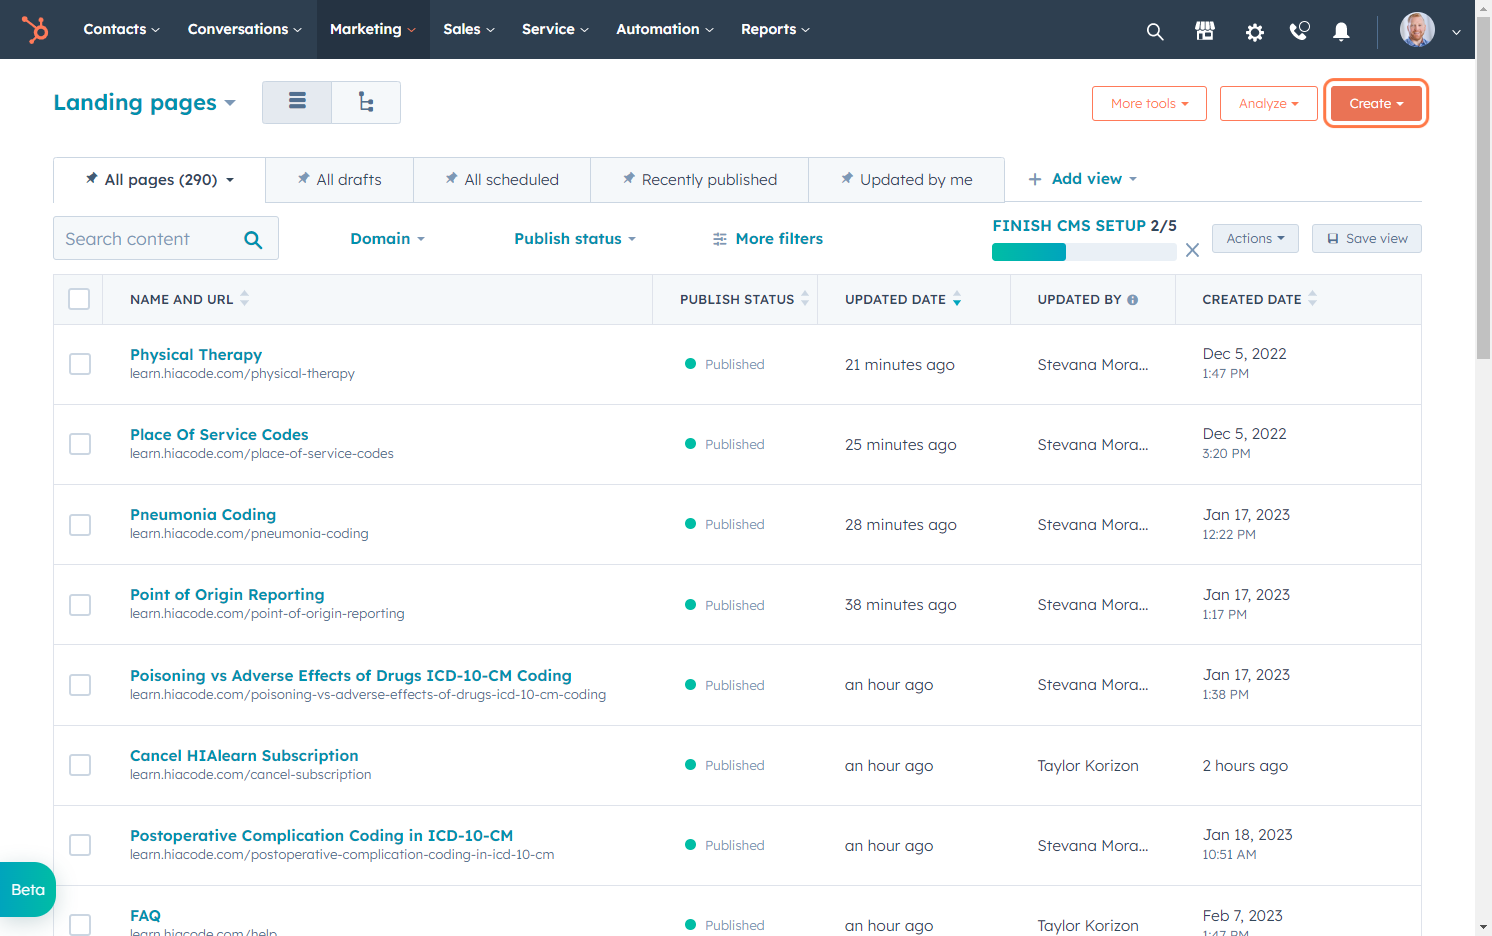Select the Pneumonia Coding row checkbox
The width and height of the screenshot is (1492, 936).
[x=80, y=525]
